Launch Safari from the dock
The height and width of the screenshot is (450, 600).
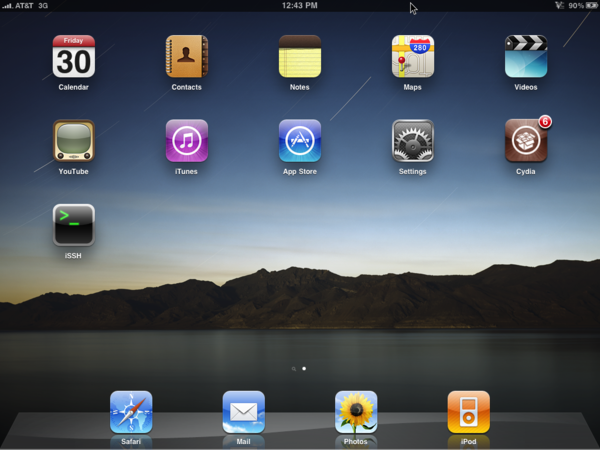pos(131,412)
